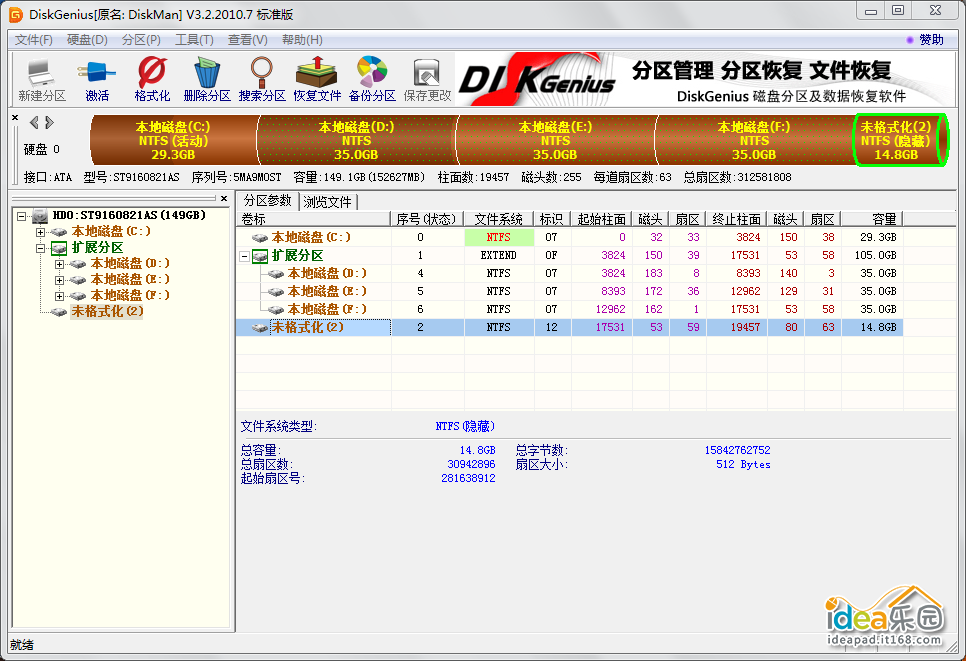Click the 文件系统 column header

[499, 219]
